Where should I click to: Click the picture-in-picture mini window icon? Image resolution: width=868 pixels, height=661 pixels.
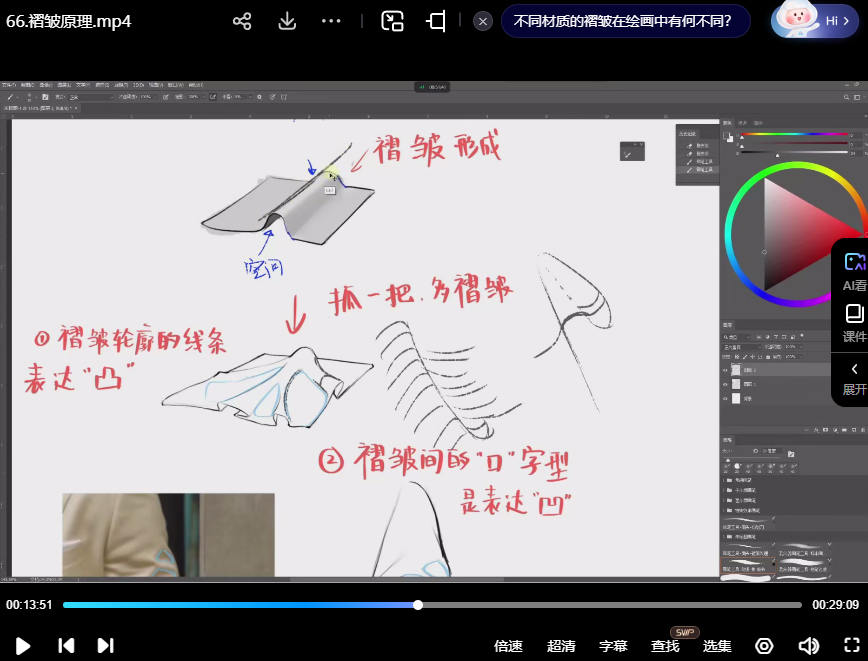tap(392, 21)
